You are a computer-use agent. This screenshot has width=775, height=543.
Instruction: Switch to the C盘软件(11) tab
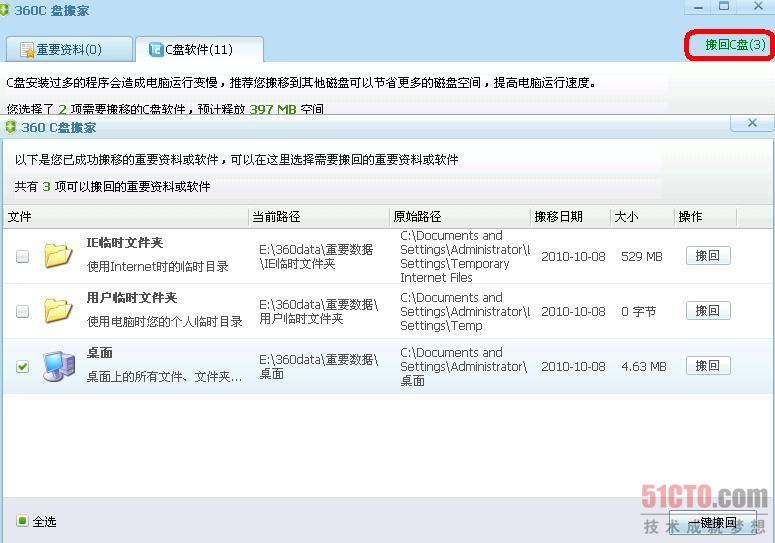pyautogui.click(x=199, y=49)
